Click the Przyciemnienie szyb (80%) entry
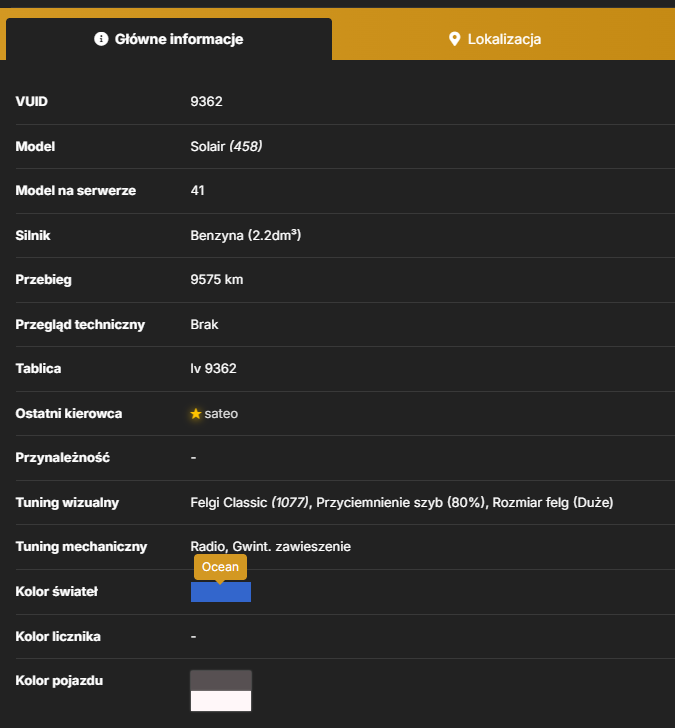Viewport: 675px width, 728px height. click(x=401, y=502)
